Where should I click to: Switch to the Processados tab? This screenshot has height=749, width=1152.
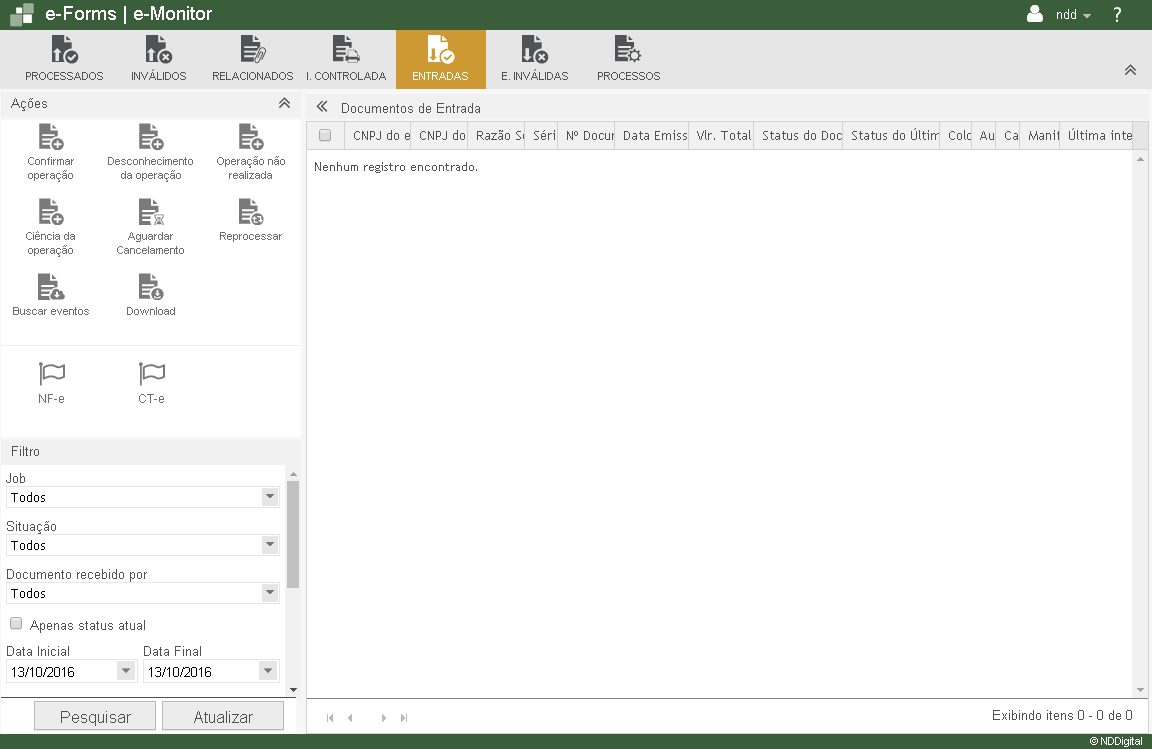point(64,59)
